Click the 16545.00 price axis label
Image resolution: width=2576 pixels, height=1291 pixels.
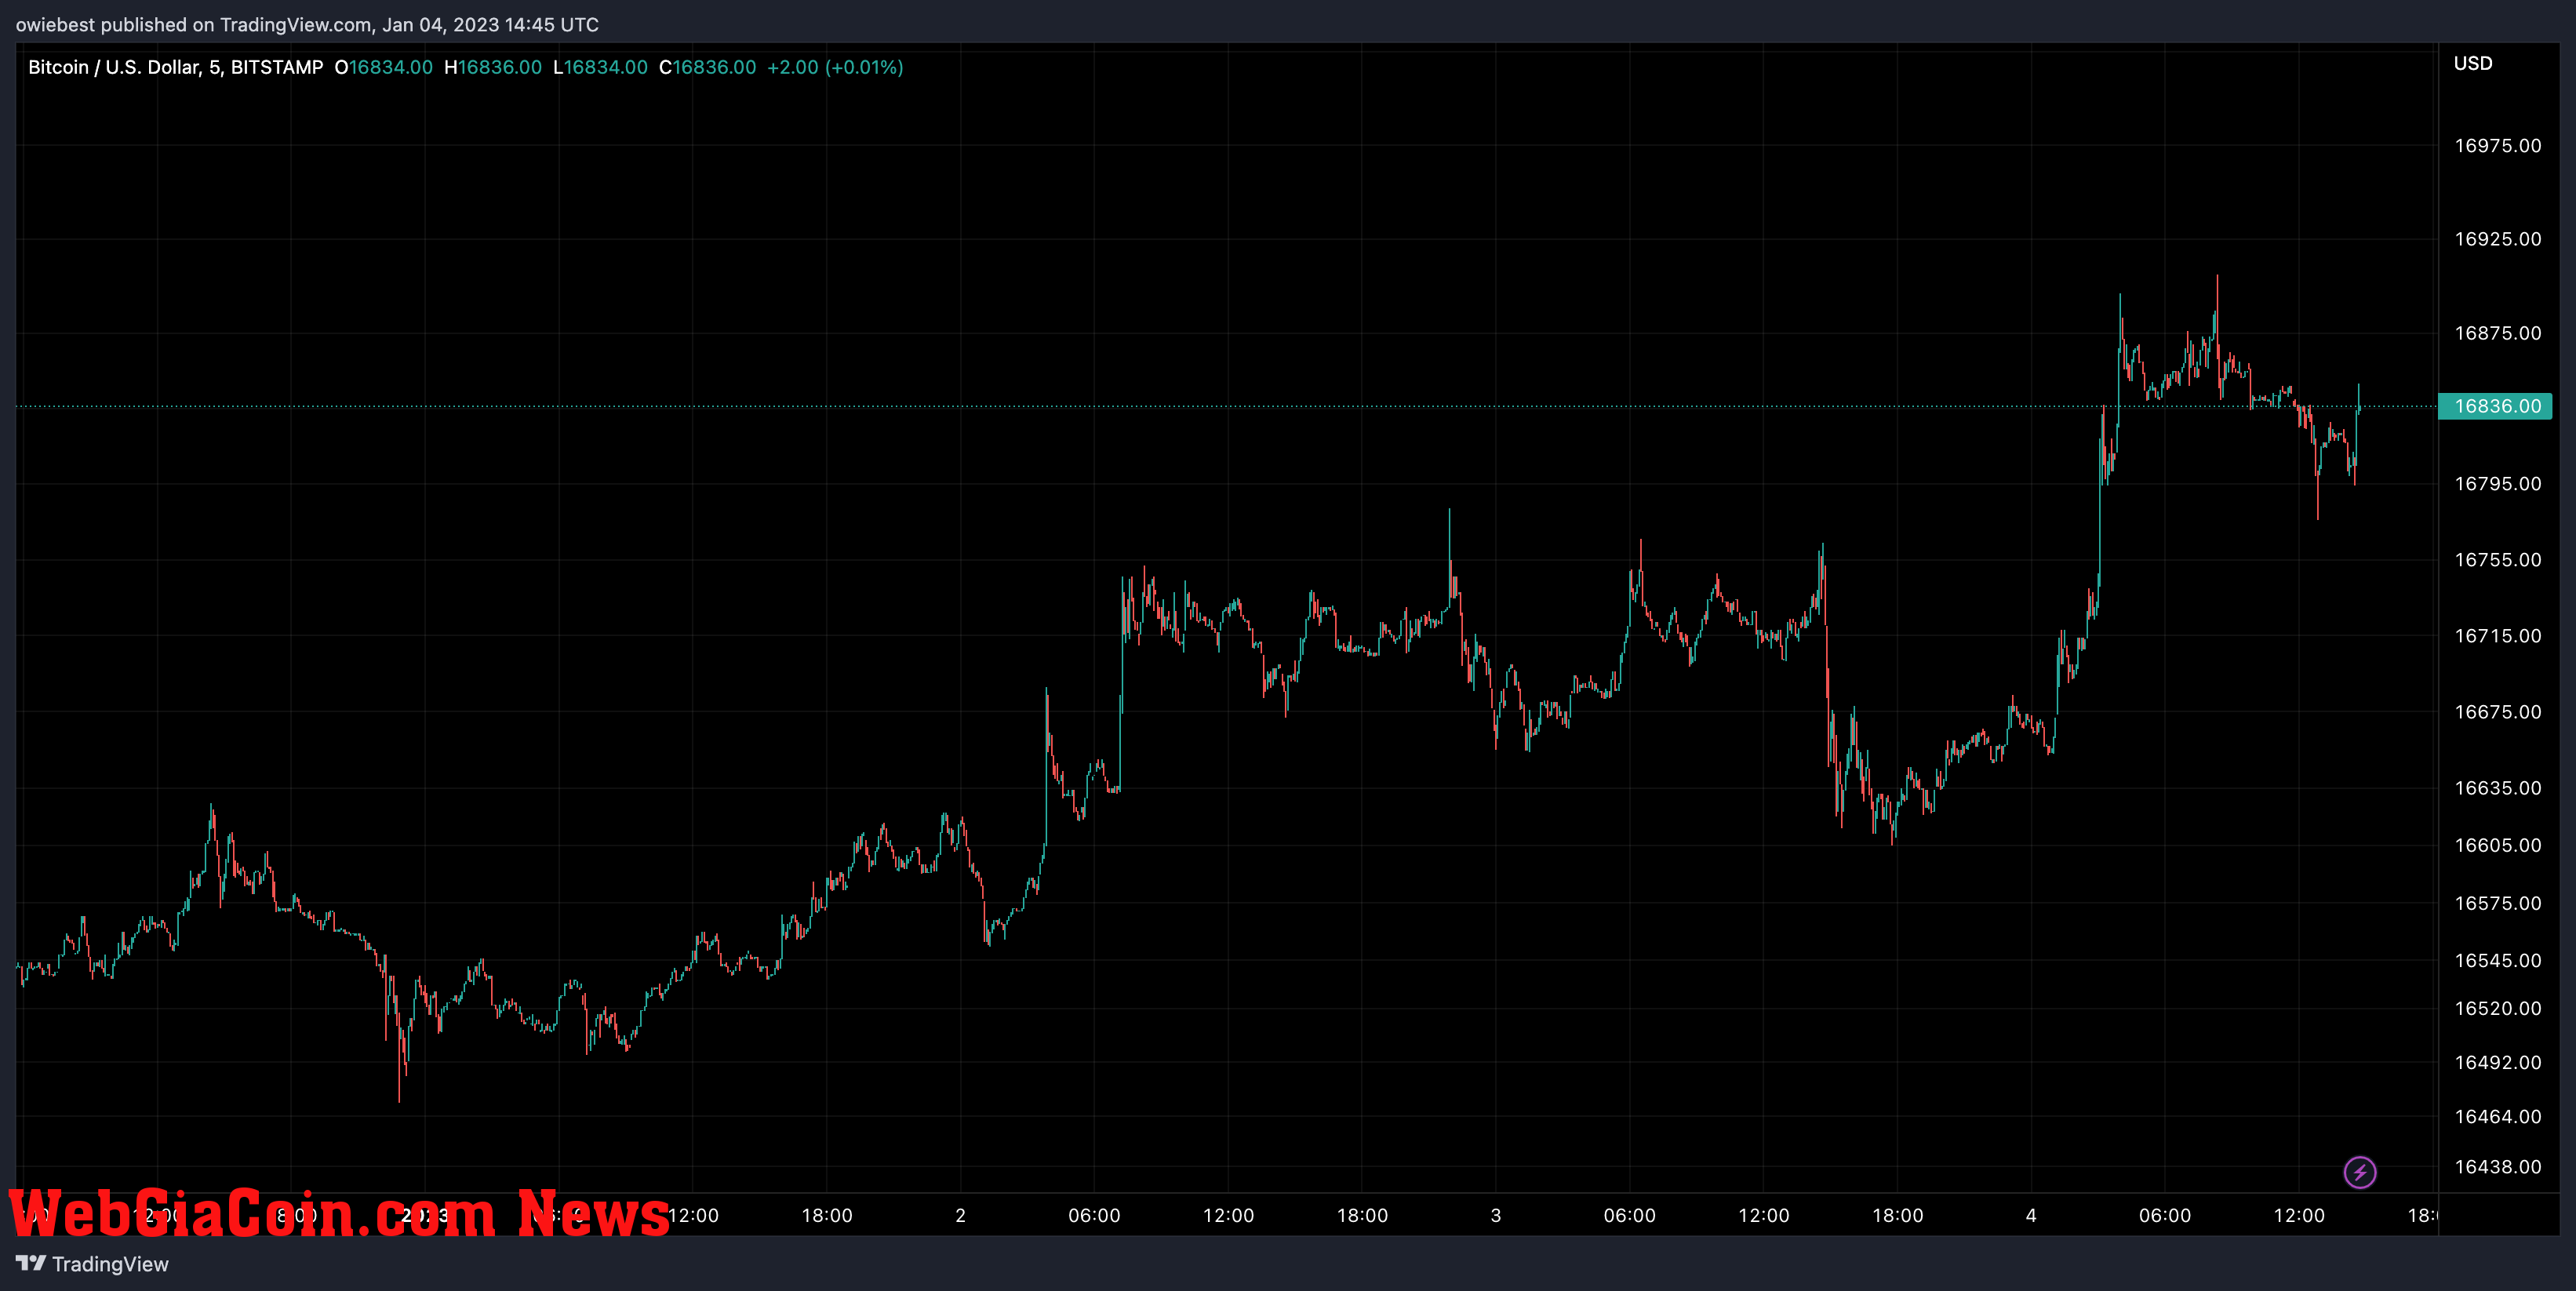tap(2497, 960)
